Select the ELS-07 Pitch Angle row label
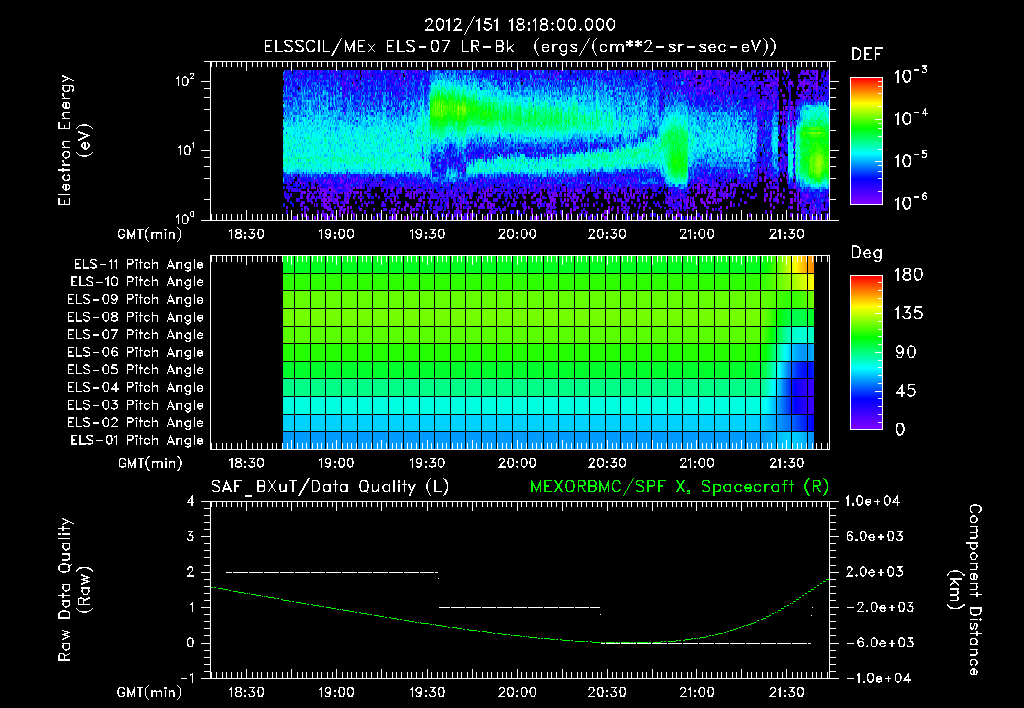Viewport: 1024px width, 708px height. pyautogui.click(x=135, y=334)
